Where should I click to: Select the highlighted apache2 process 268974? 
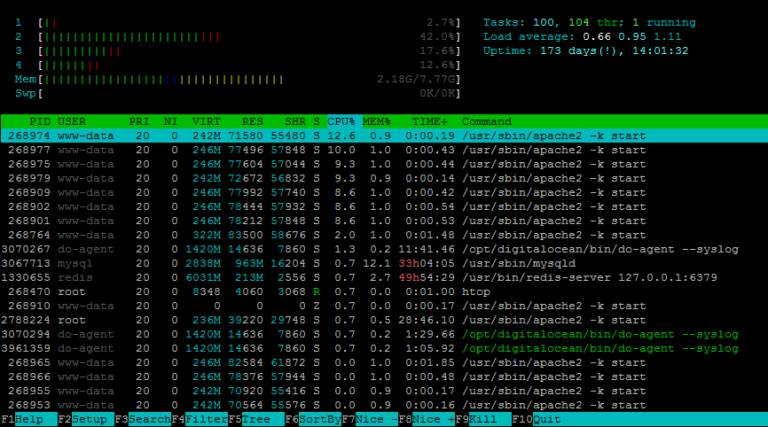coord(300,136)
